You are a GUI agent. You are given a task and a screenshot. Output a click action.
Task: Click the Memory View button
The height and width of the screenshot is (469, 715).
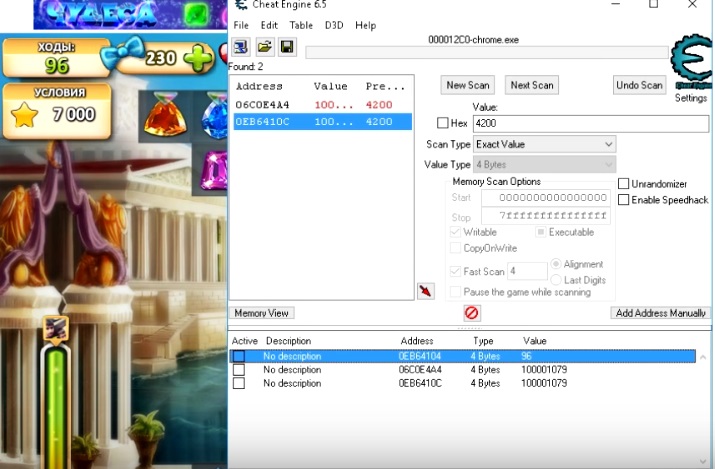[x=261, y=313]
